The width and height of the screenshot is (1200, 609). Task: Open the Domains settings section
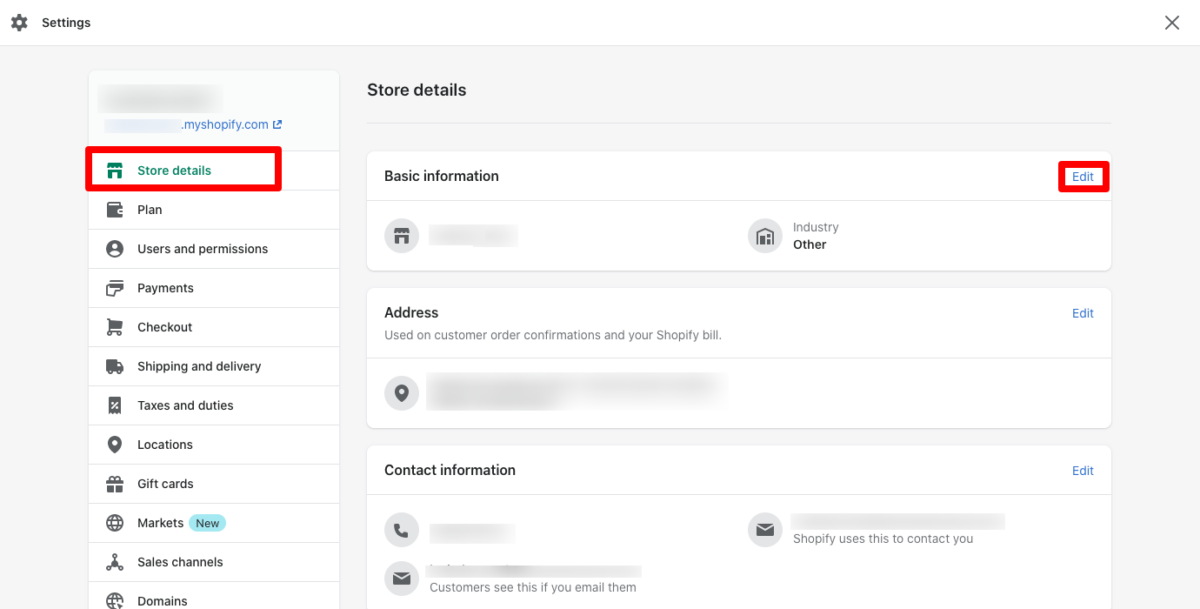pyautogui.click(x=162, y=601)
